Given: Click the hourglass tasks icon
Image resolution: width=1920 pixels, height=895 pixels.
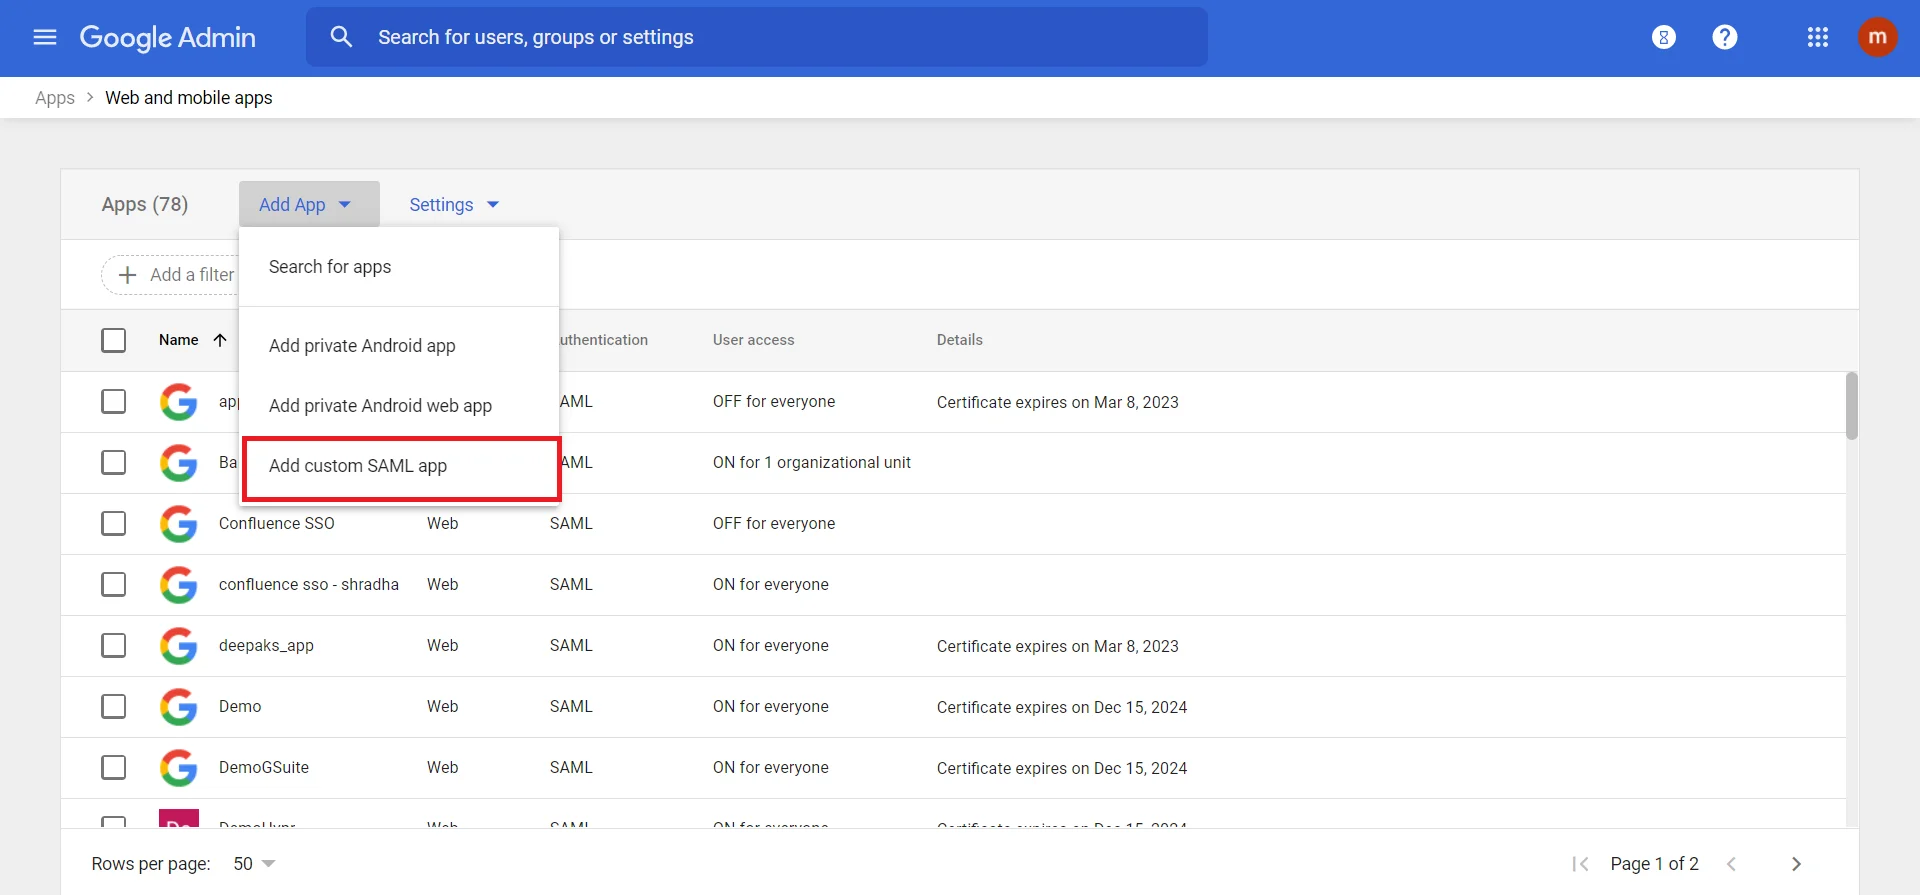Looking at the screenshot, I should (1663, 37).
